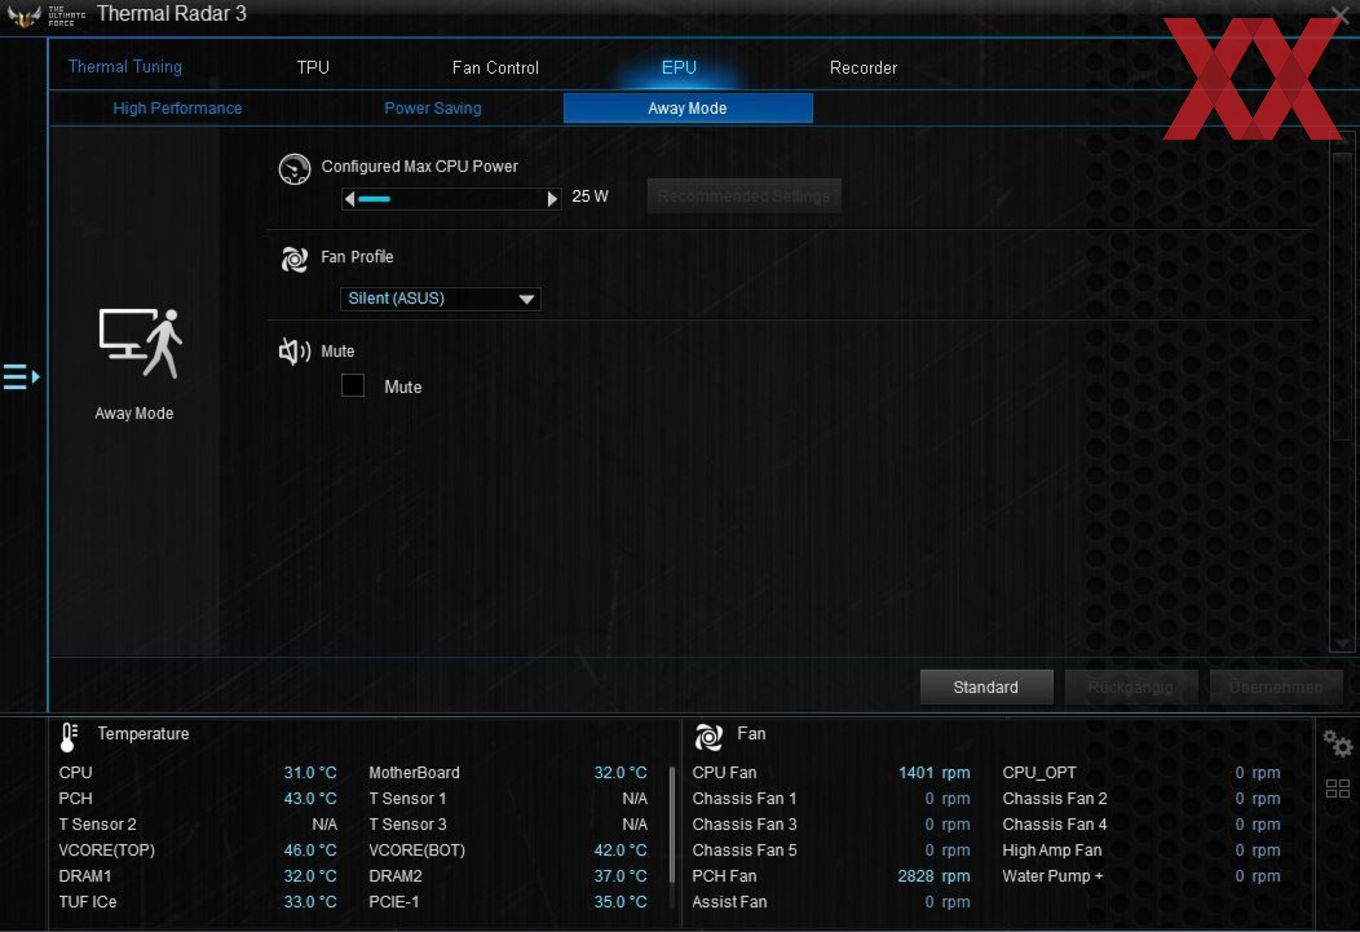Increase CPU power with right slider arrow
The width and height of the screenshot is (1360, 932).
(552, 199)
